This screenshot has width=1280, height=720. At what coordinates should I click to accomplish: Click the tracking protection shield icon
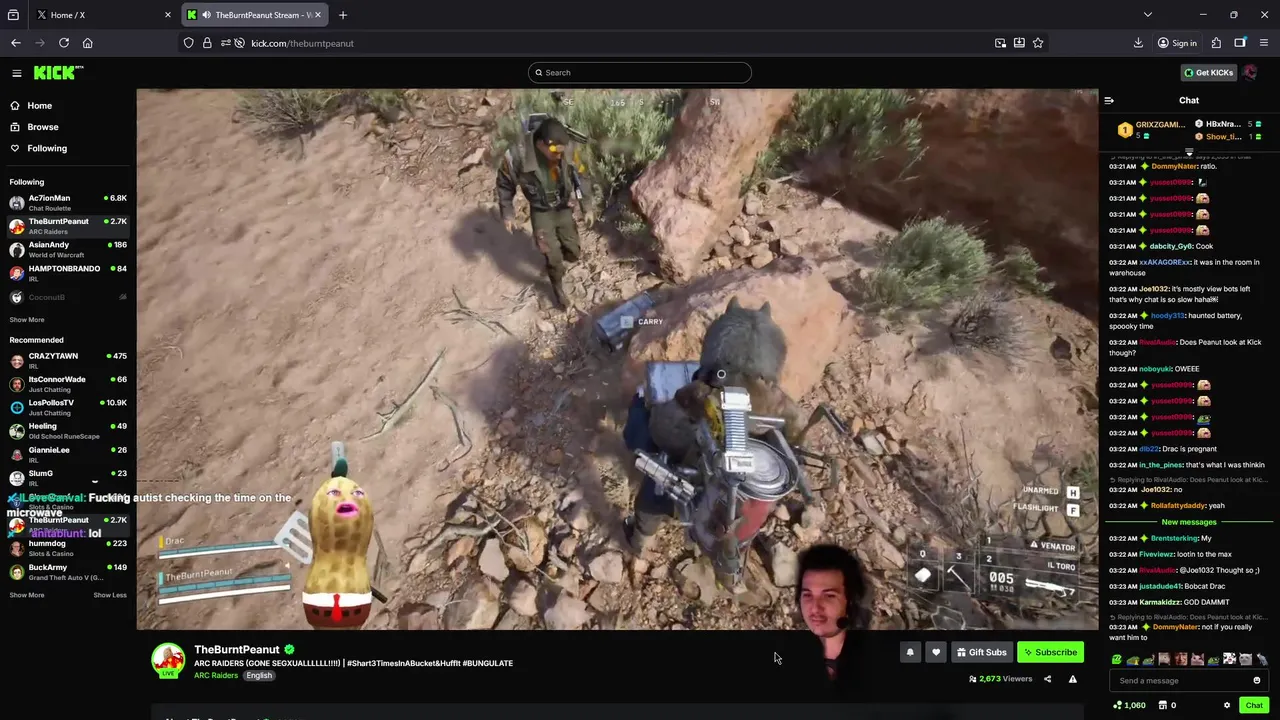coord(189,43)
